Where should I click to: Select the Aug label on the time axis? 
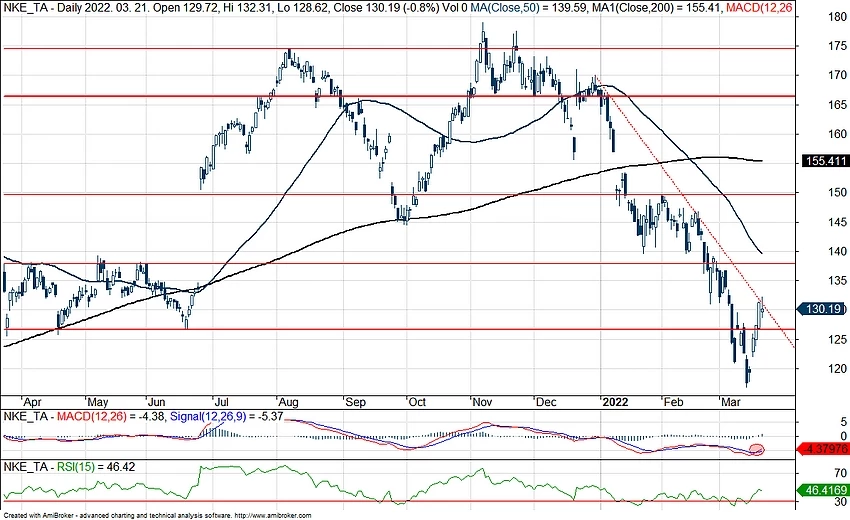click(288, 402)
